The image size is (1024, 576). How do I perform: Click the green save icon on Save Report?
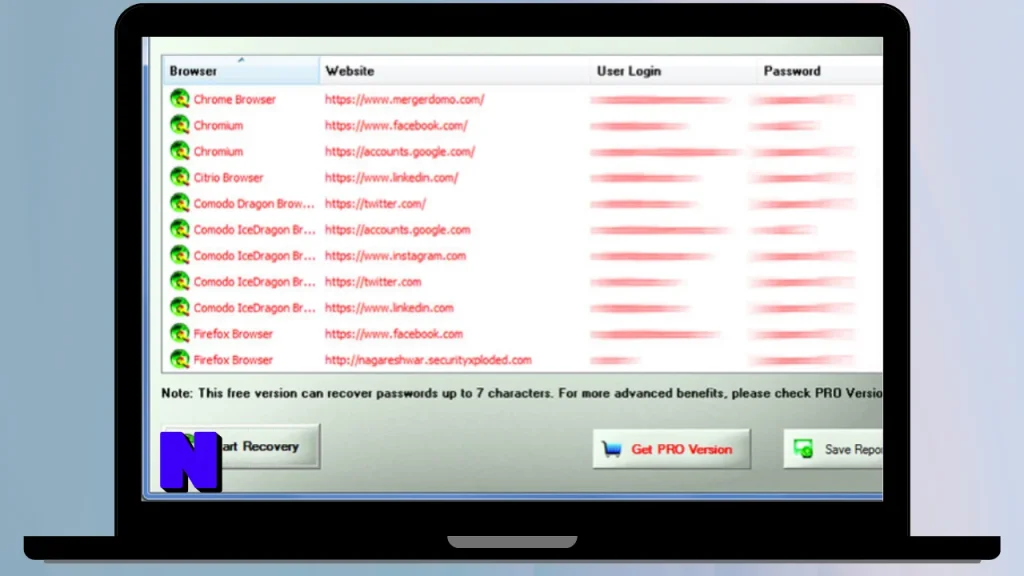(x=803, y=449)
